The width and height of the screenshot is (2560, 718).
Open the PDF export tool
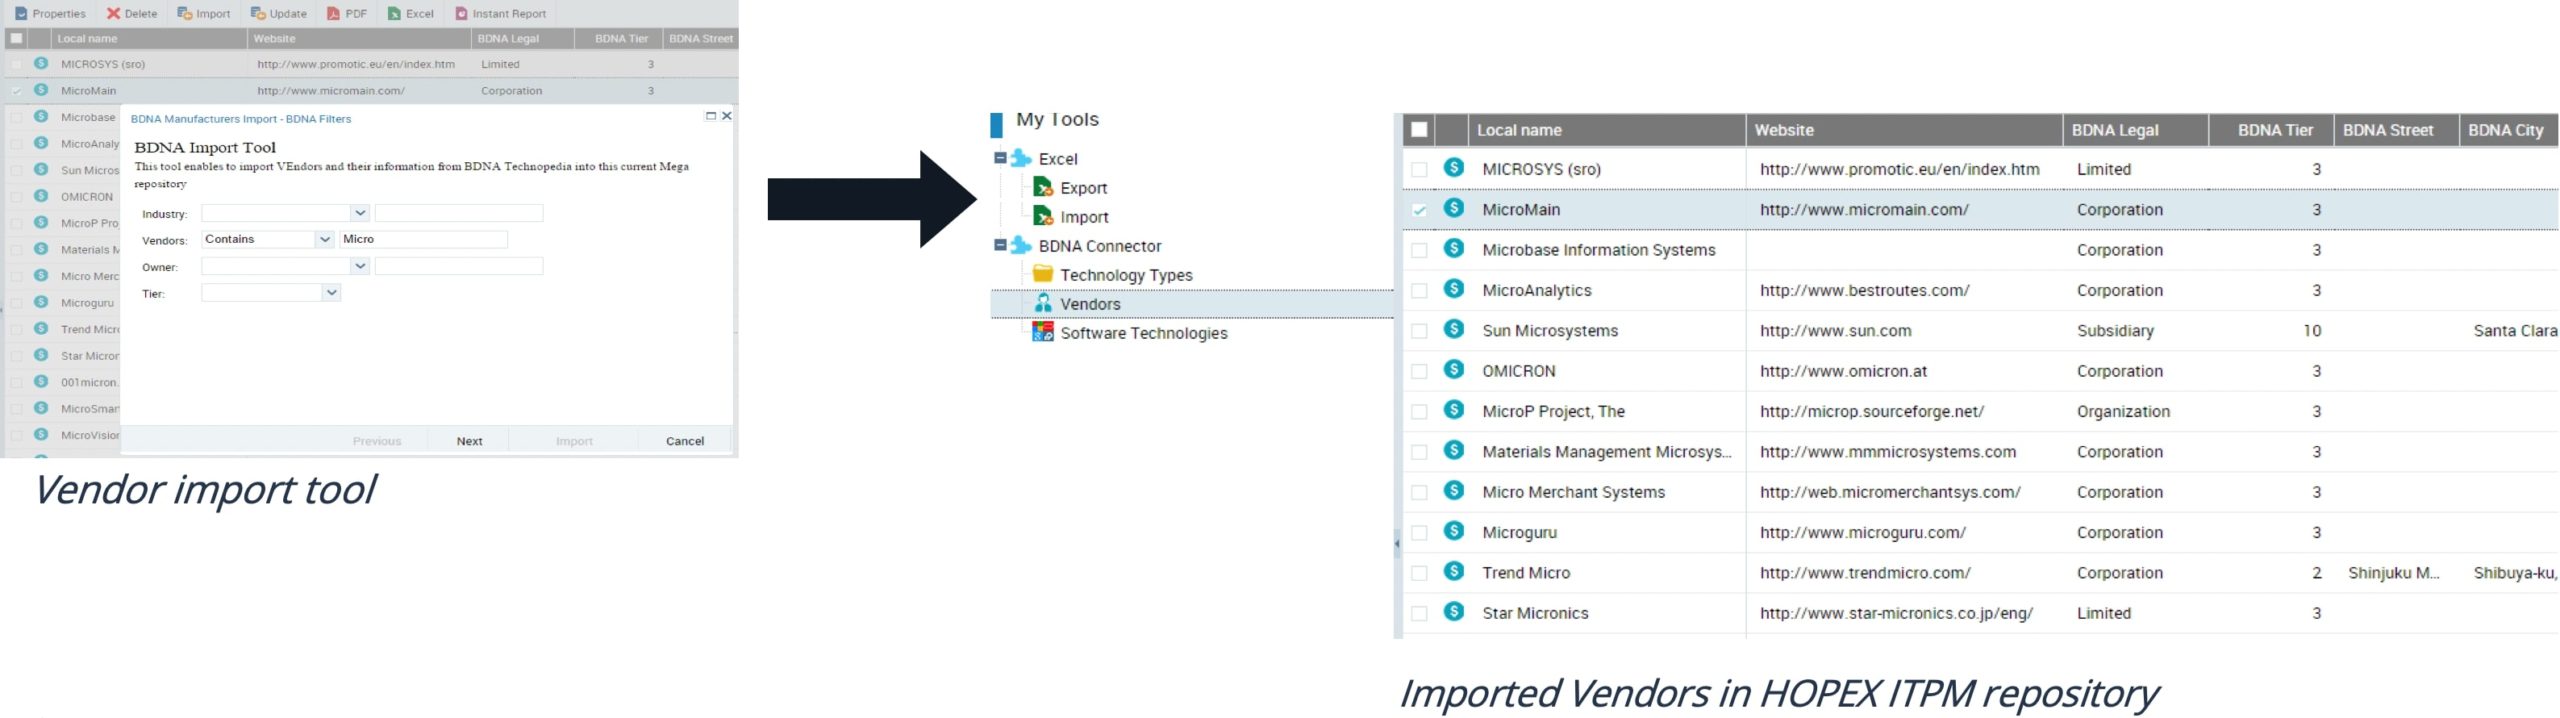click(334, 13)
